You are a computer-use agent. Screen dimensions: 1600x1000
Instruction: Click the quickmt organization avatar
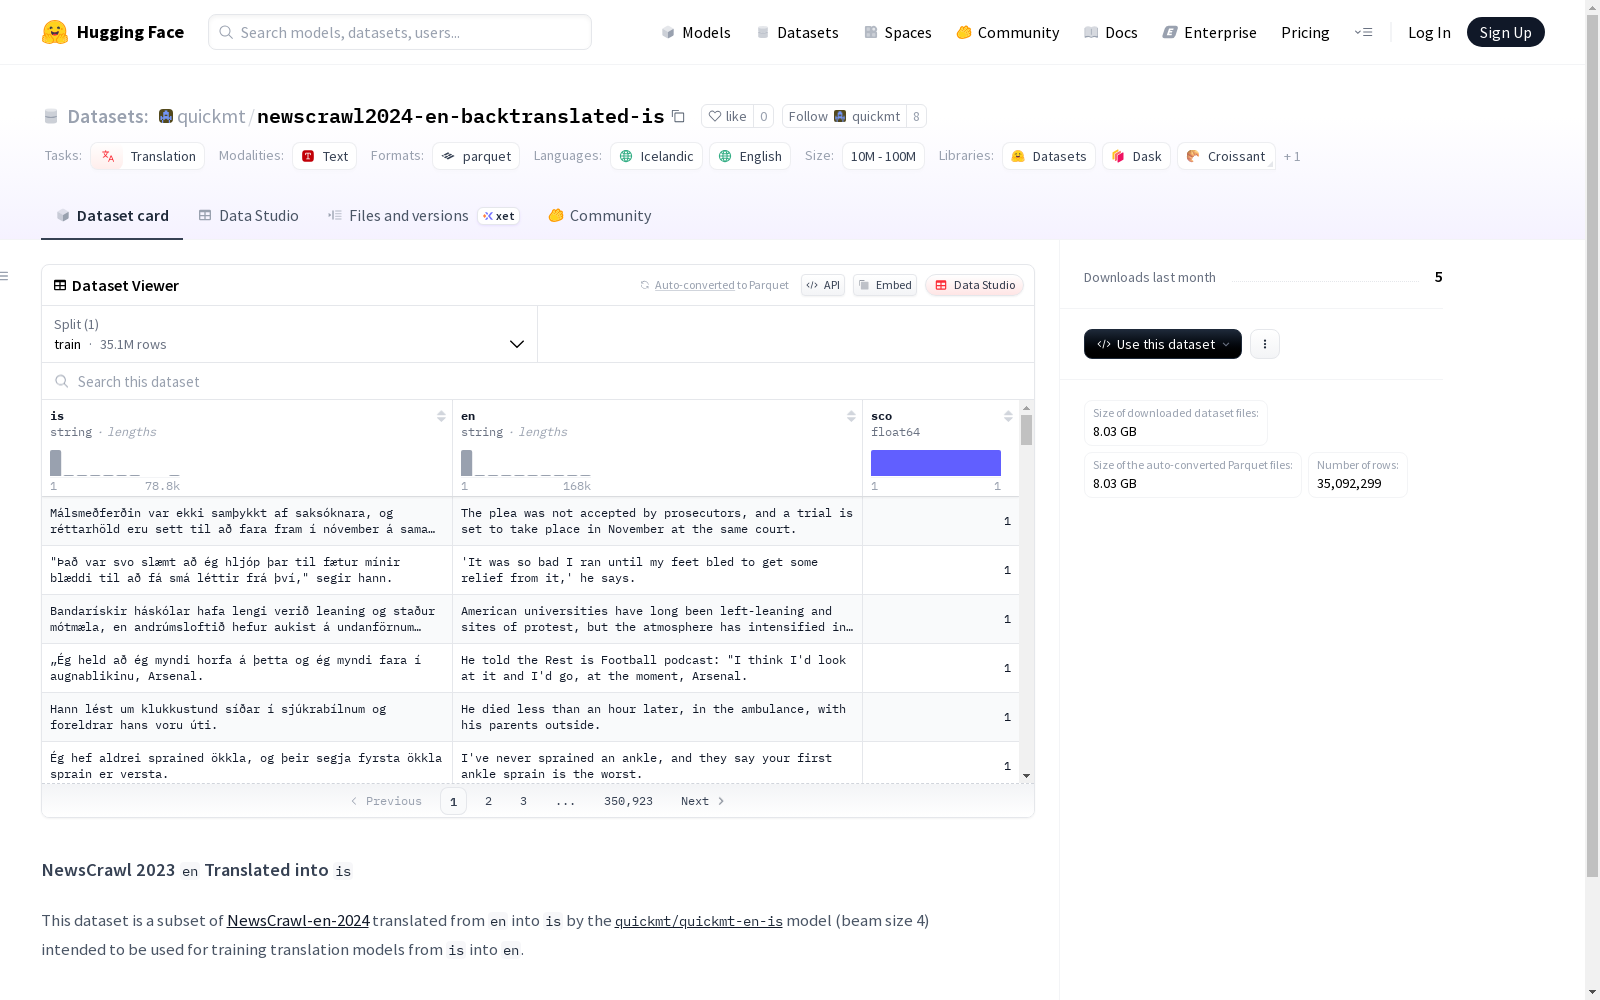click(166, 116)
